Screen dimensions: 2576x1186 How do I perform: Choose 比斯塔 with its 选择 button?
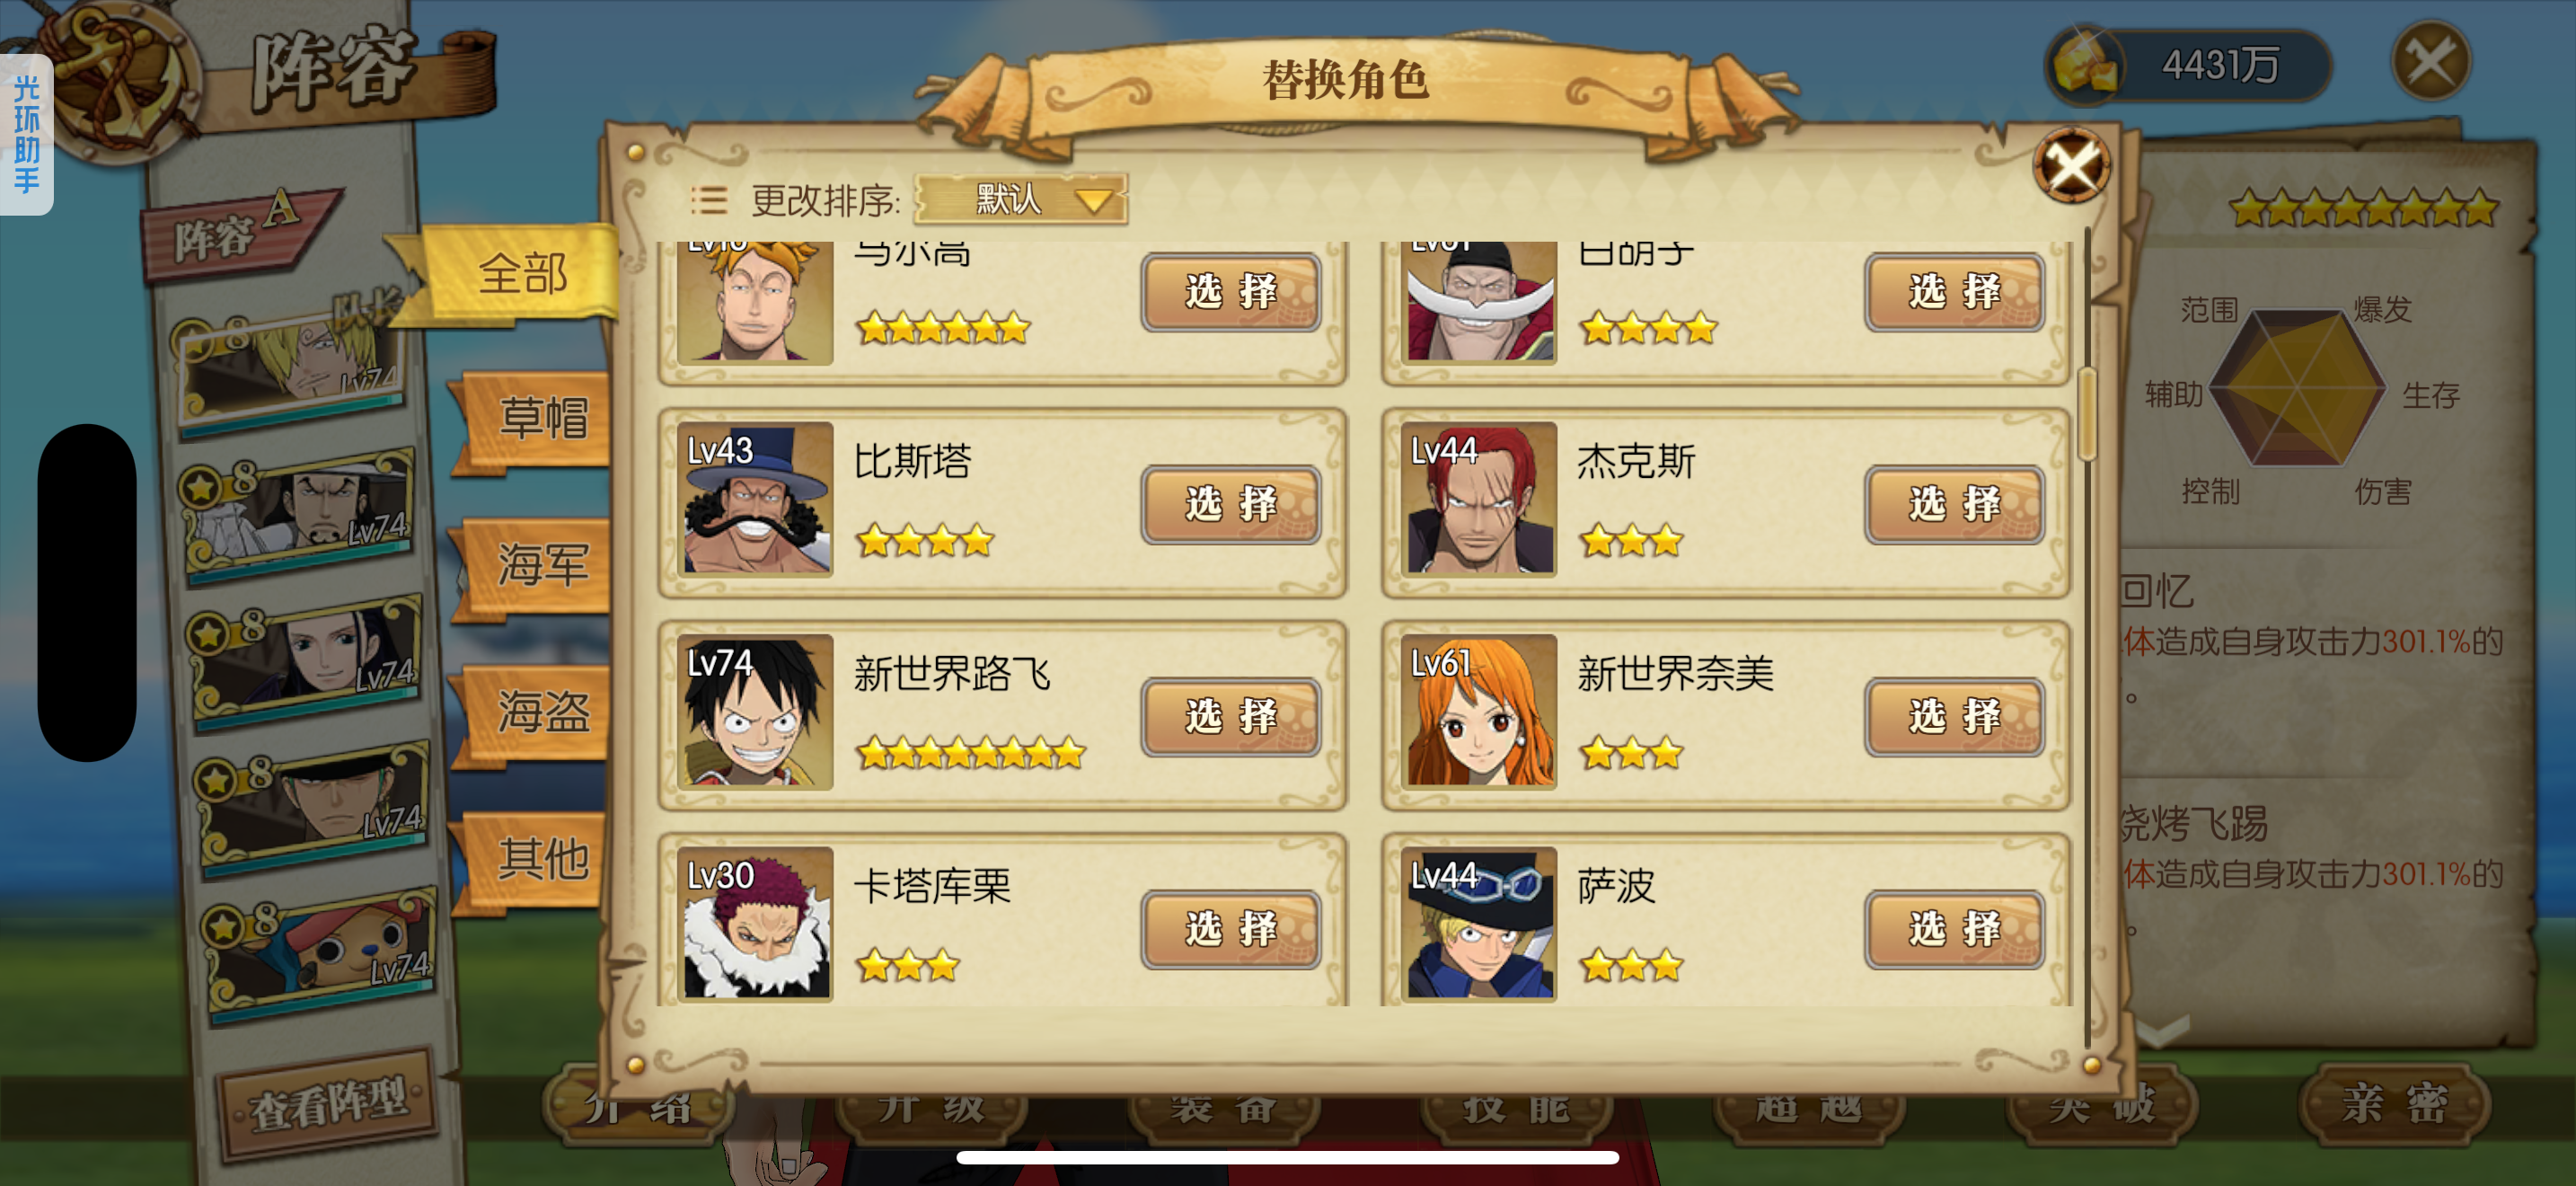[1231, 504]
